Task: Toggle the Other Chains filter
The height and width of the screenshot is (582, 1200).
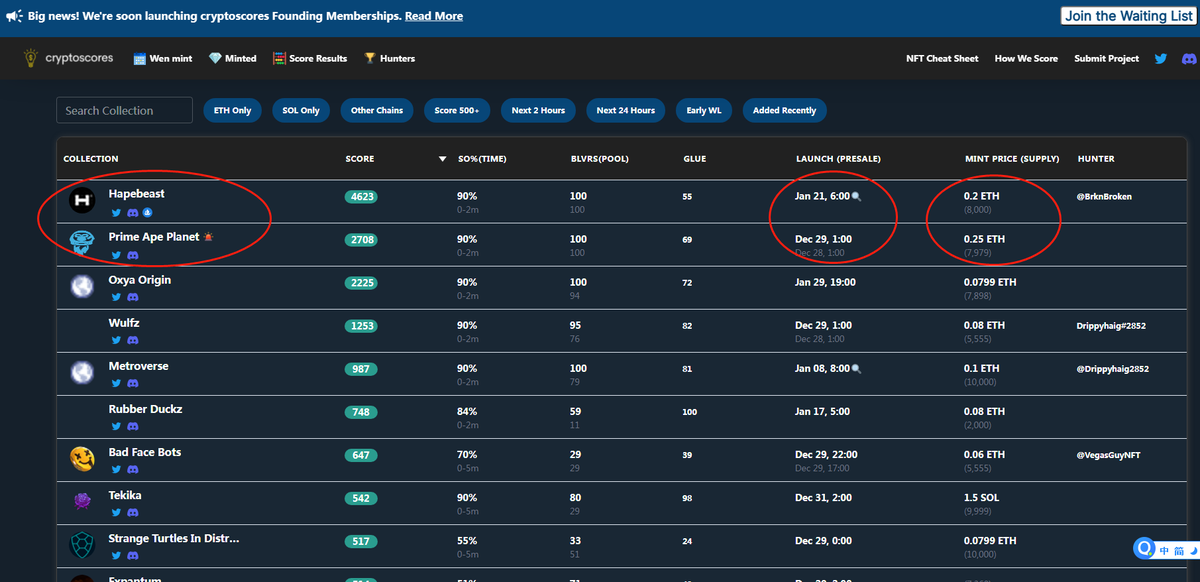Action: (x=377, y=110)
